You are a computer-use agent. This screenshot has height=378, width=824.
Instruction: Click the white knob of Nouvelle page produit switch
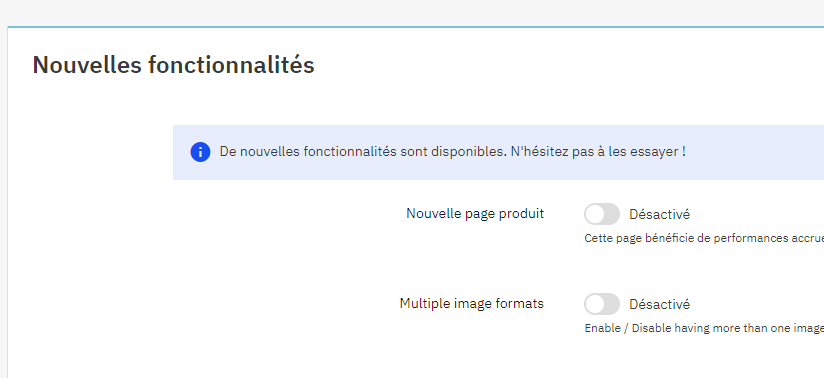(x=595, y=214)
